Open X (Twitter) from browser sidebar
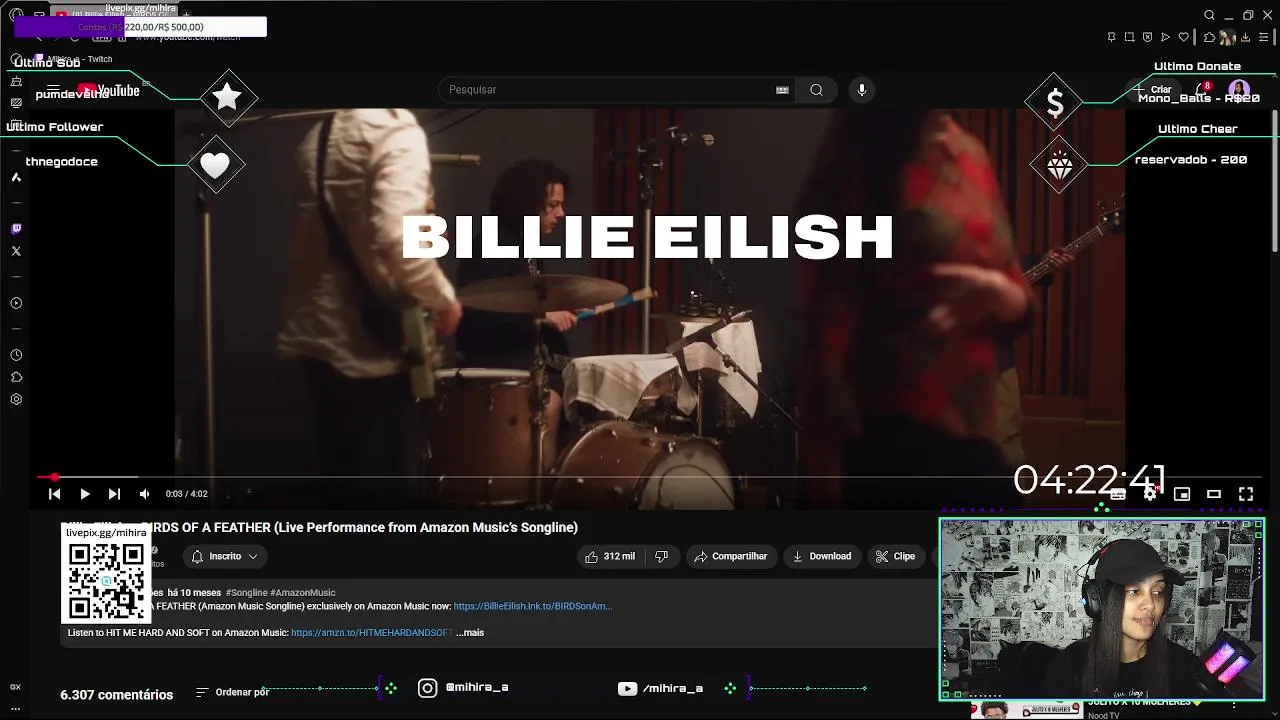1280x720 pixels. (16, 251)
